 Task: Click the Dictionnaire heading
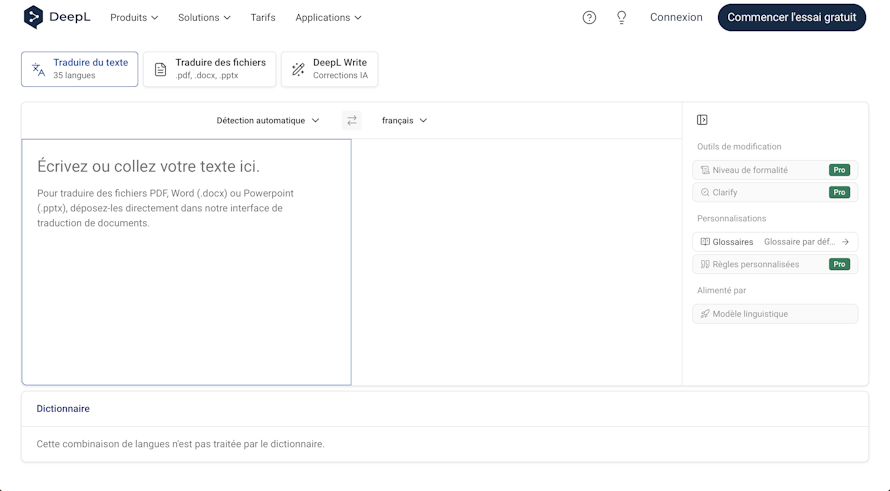(63, 409)
